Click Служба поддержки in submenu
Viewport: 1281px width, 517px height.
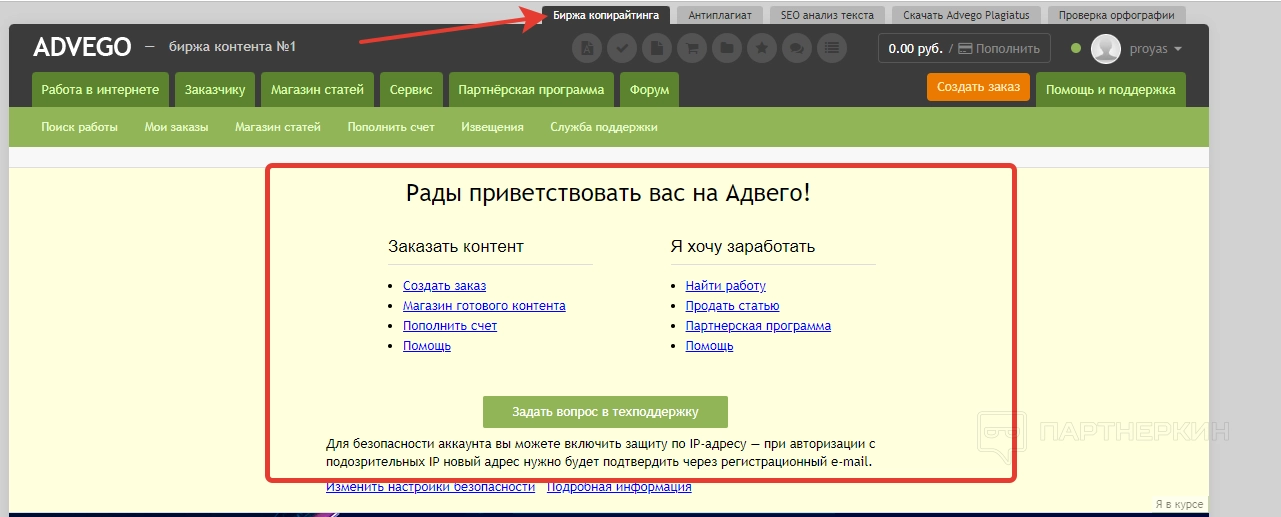click(604, 127)
